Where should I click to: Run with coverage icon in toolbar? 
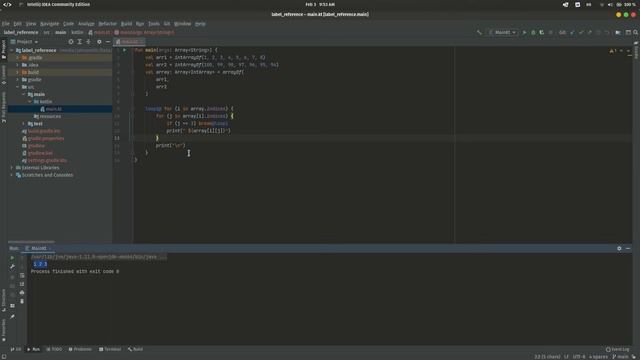pos(542,32)
